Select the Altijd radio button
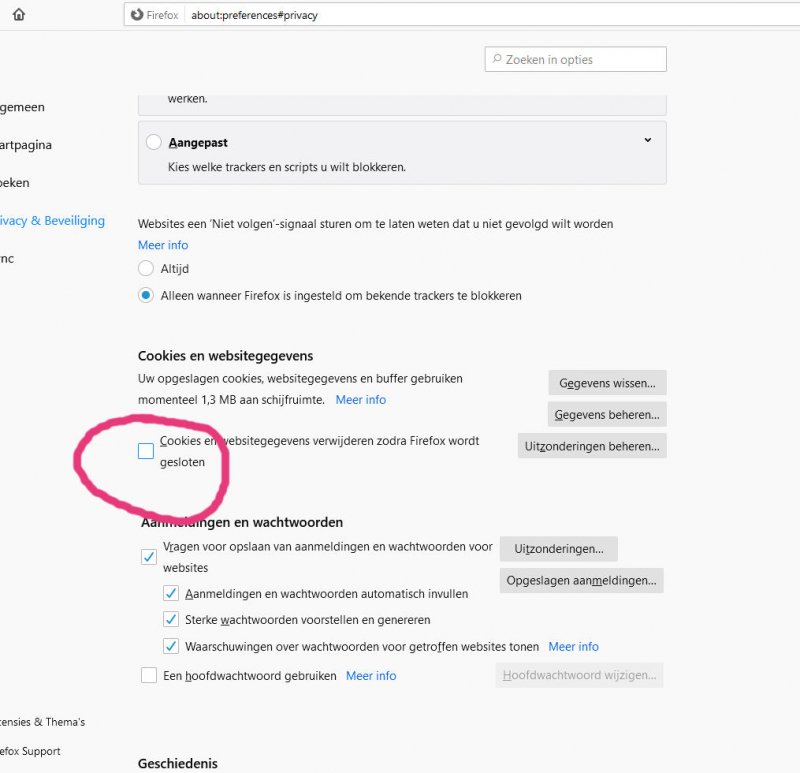800x773 pixels. (145, 268)
